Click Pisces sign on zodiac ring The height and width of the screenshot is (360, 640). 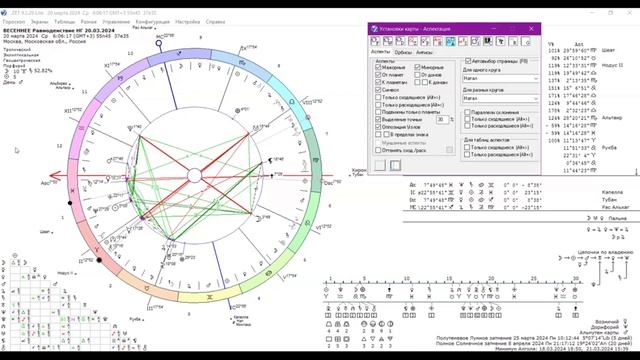(73, 190)
